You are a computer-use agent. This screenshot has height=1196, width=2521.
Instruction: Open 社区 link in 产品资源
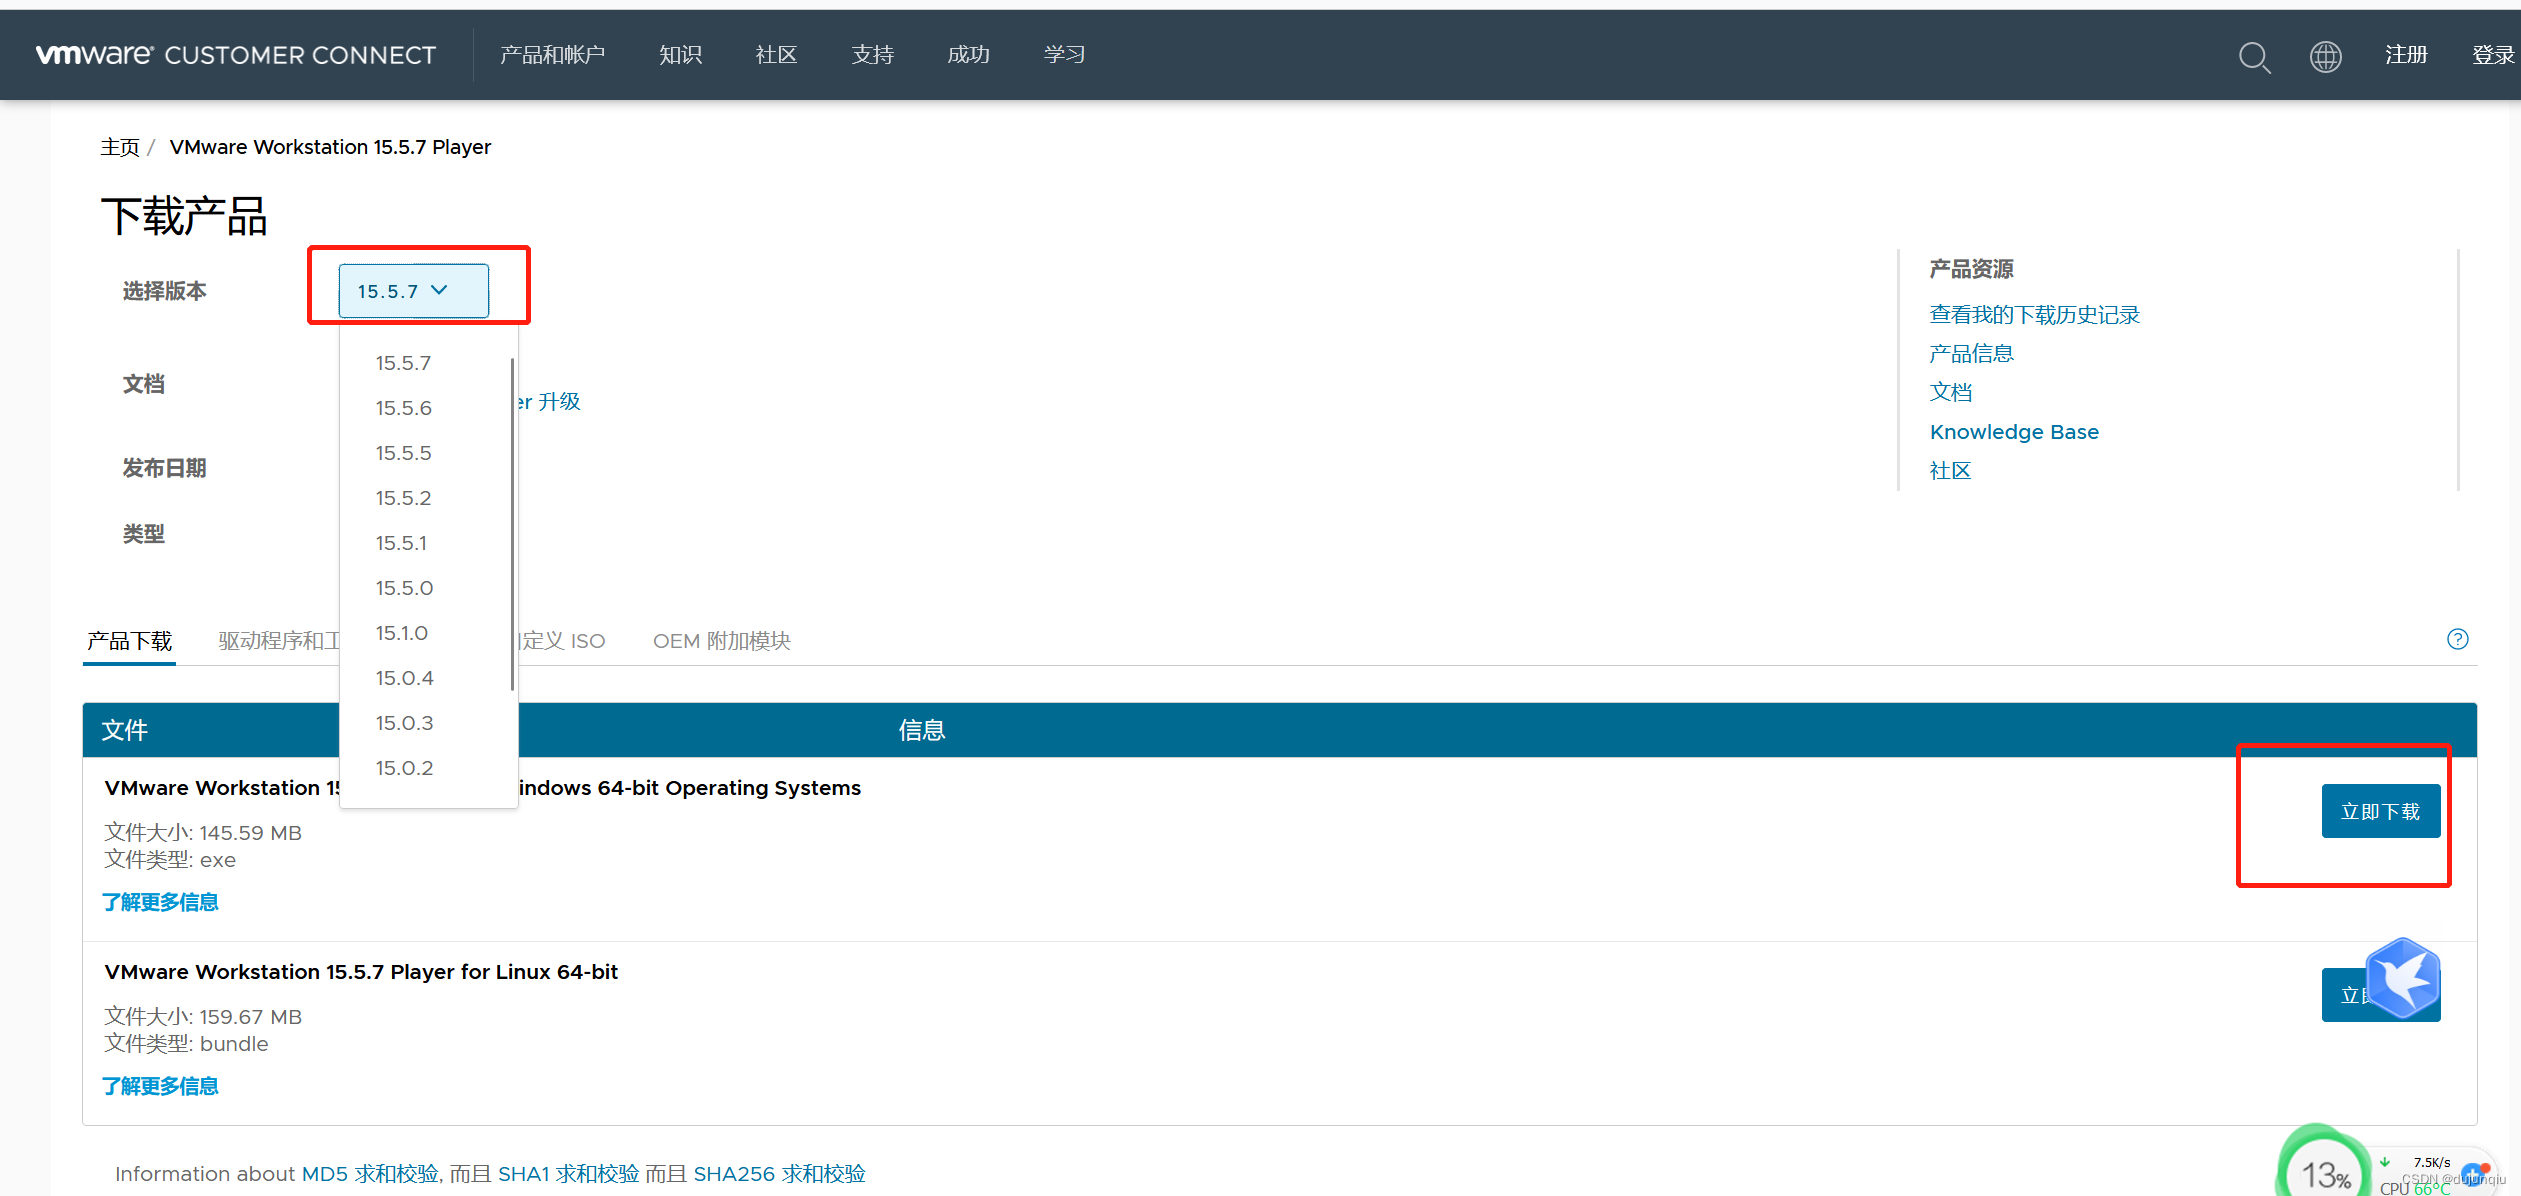pos(1950,471)
